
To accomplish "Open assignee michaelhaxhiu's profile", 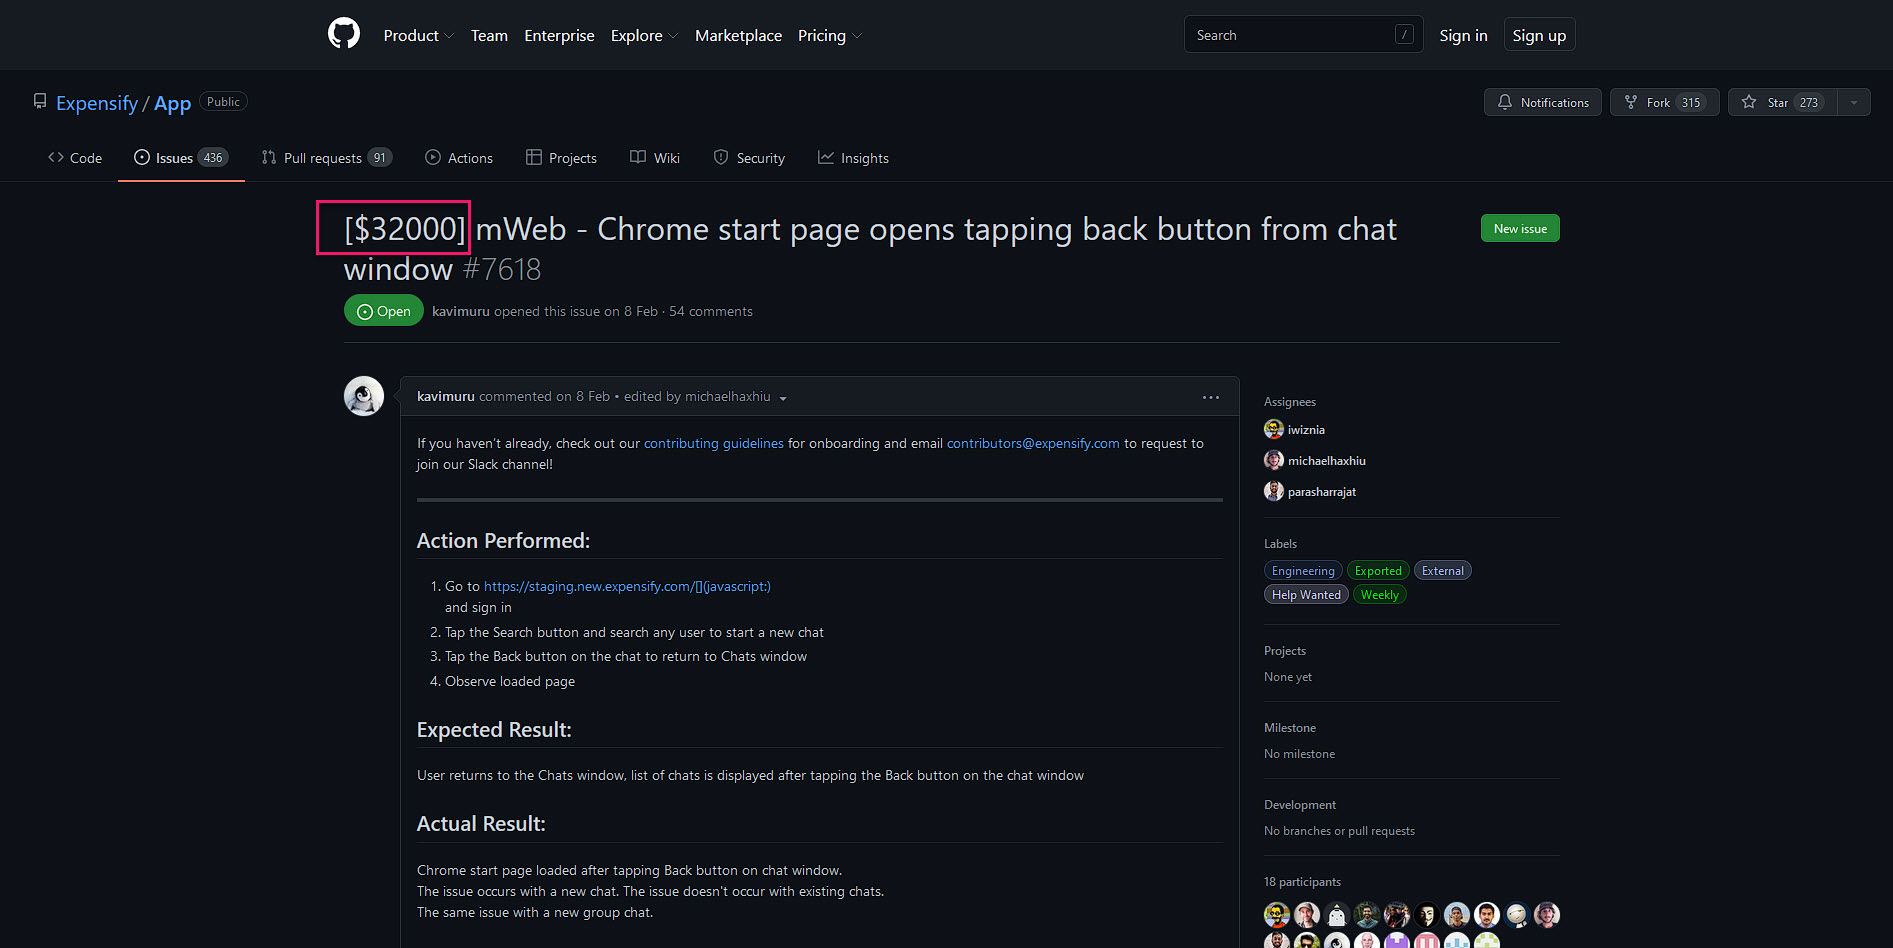I will pos(1327,461).
